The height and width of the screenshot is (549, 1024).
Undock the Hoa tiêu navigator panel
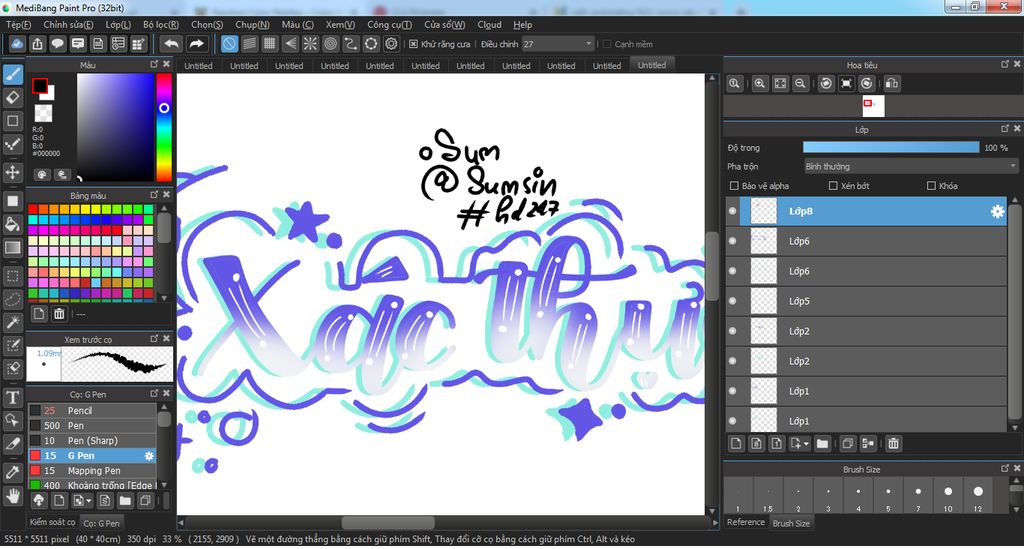[1005, 64]
